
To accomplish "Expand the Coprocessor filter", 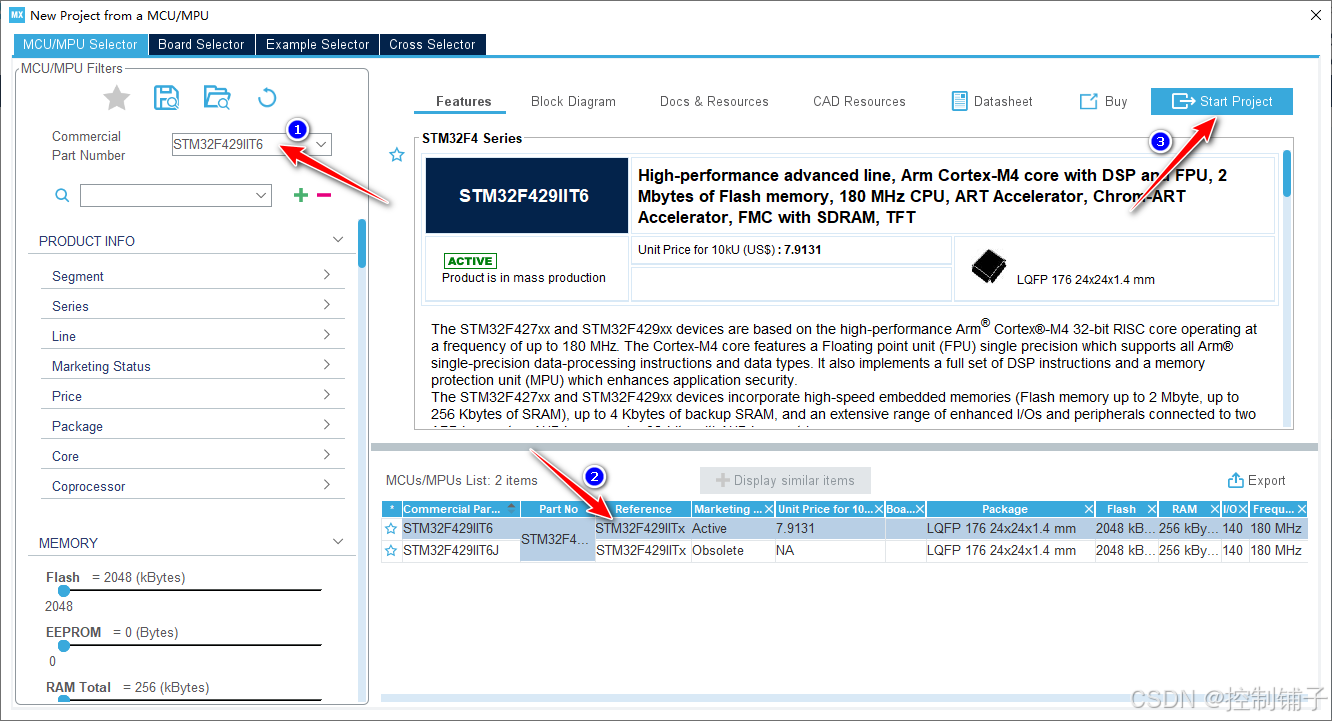I will 327,485.
